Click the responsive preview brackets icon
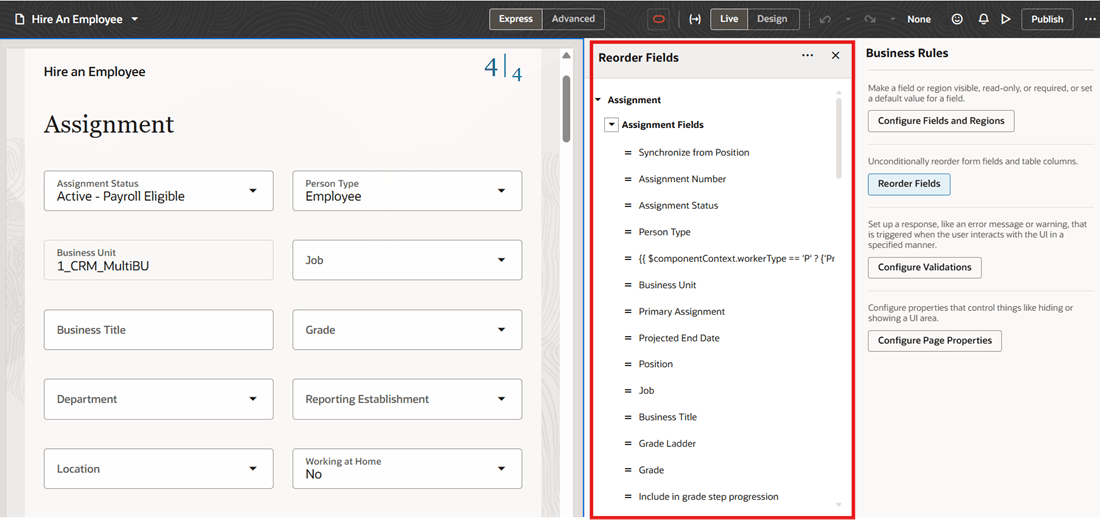This screenshot has height=520, width=1100. [x=695, y=19]
